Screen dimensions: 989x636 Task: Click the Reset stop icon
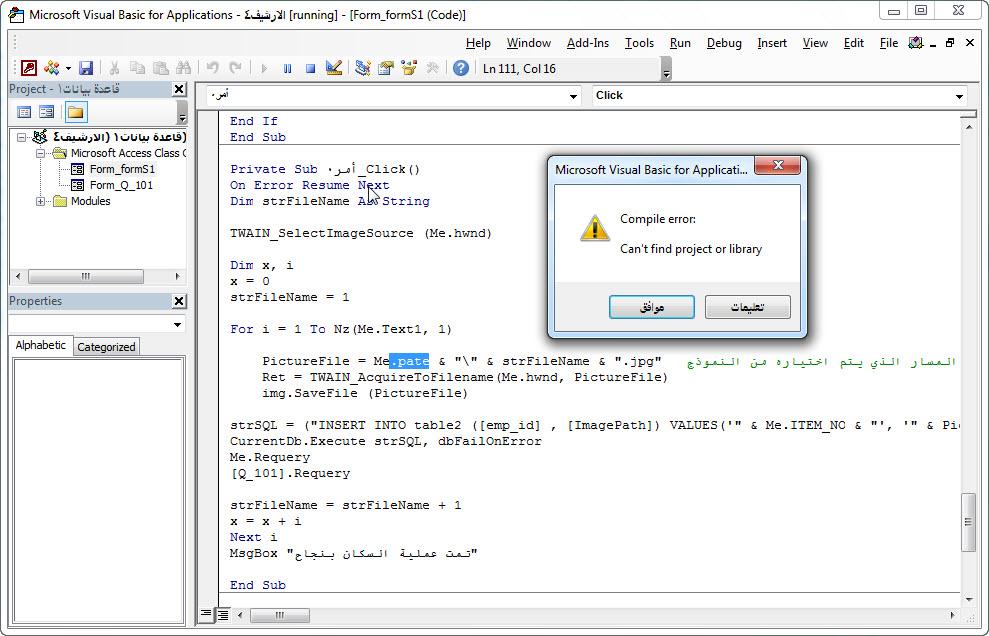[x=310, y=68]
